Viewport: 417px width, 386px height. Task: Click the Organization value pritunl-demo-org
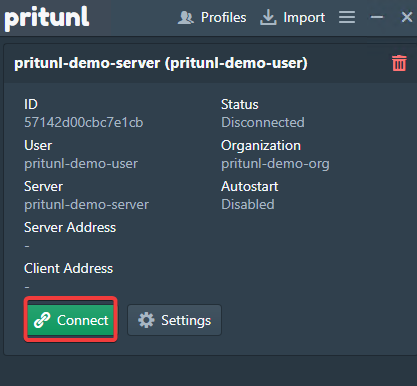click(x=275, y=164)
